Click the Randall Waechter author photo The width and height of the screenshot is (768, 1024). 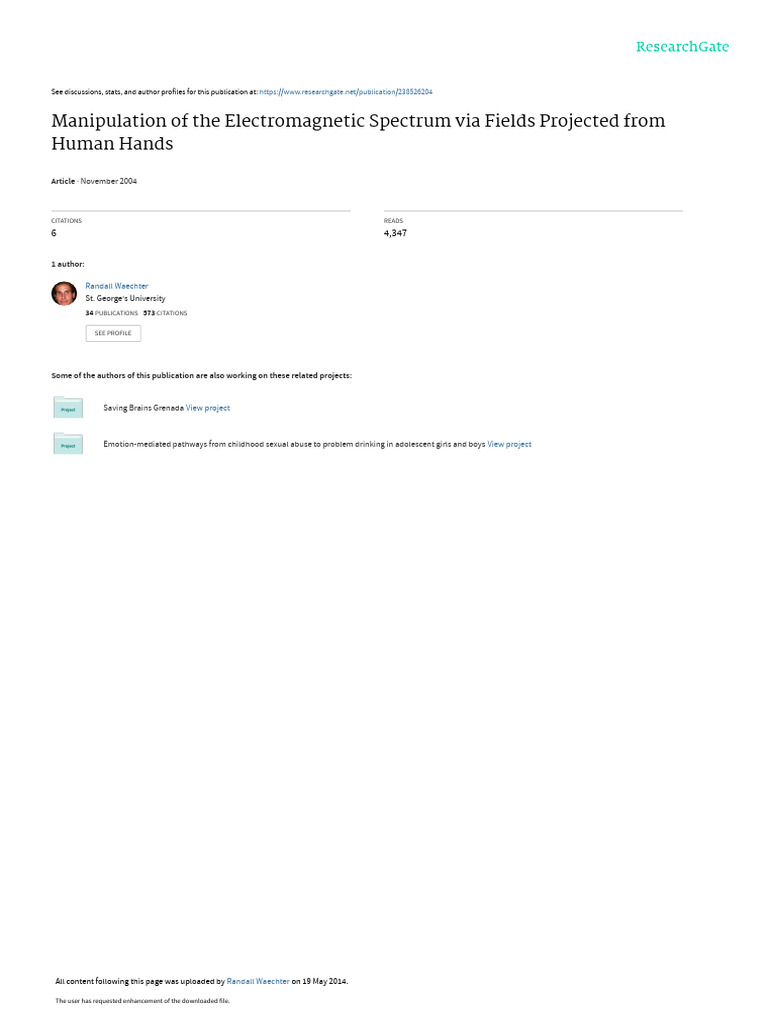point(64,293)
